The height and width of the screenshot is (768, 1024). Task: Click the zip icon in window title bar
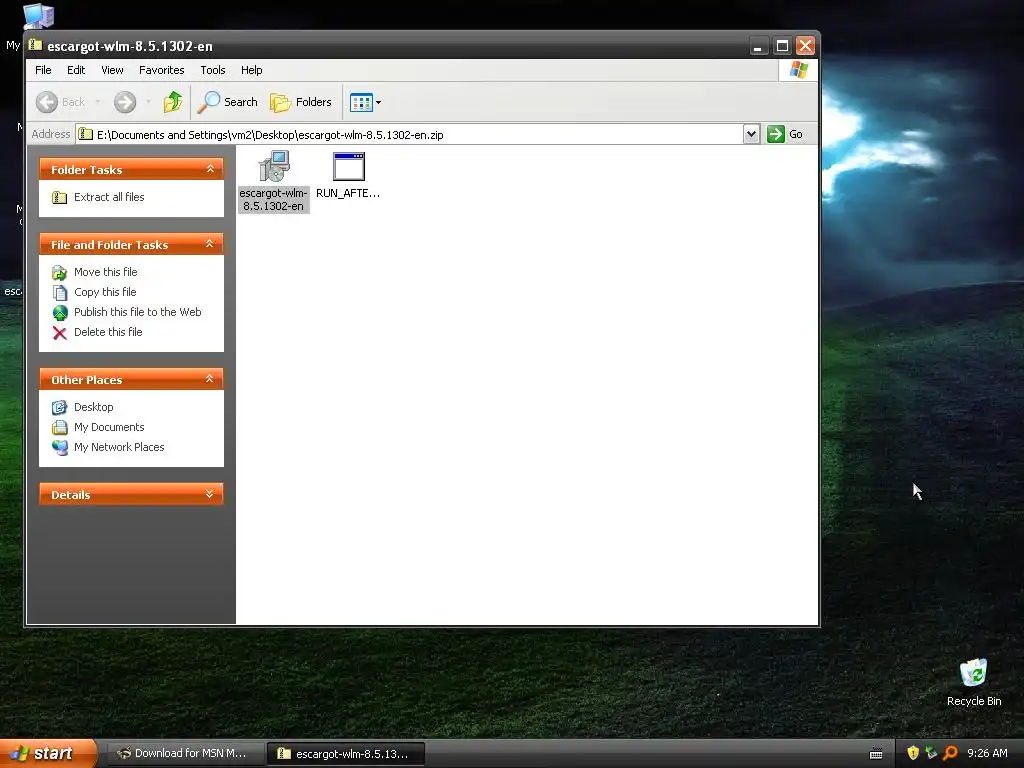pyautogui.click(x=35, y=45)
